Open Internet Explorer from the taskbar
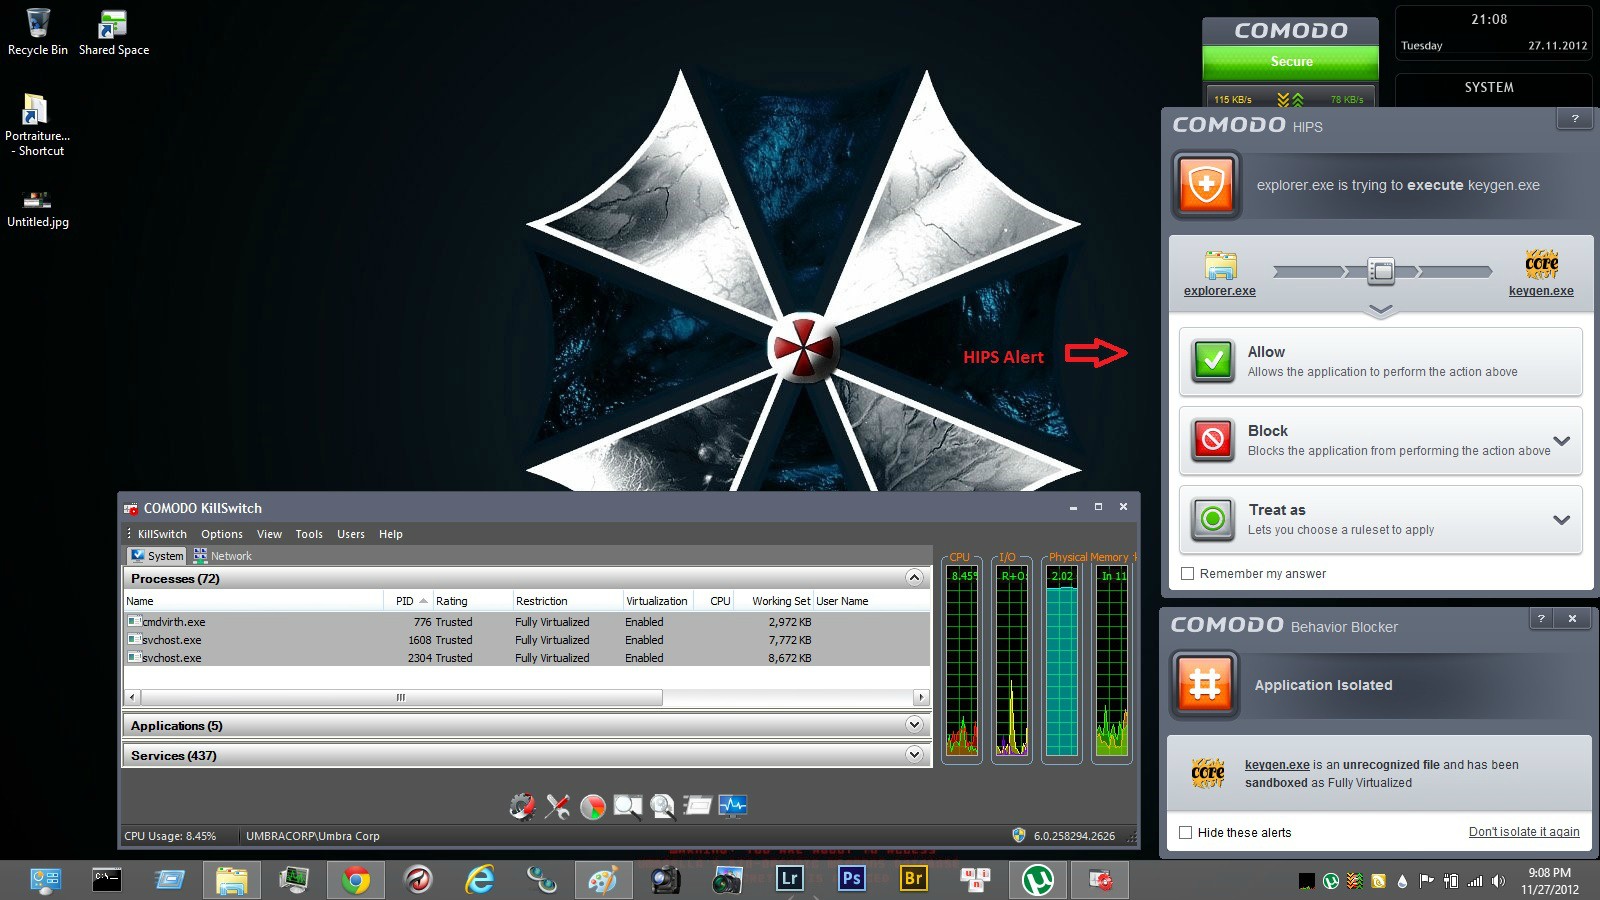This screenshot has width=1600, height=900. point(480,880)
